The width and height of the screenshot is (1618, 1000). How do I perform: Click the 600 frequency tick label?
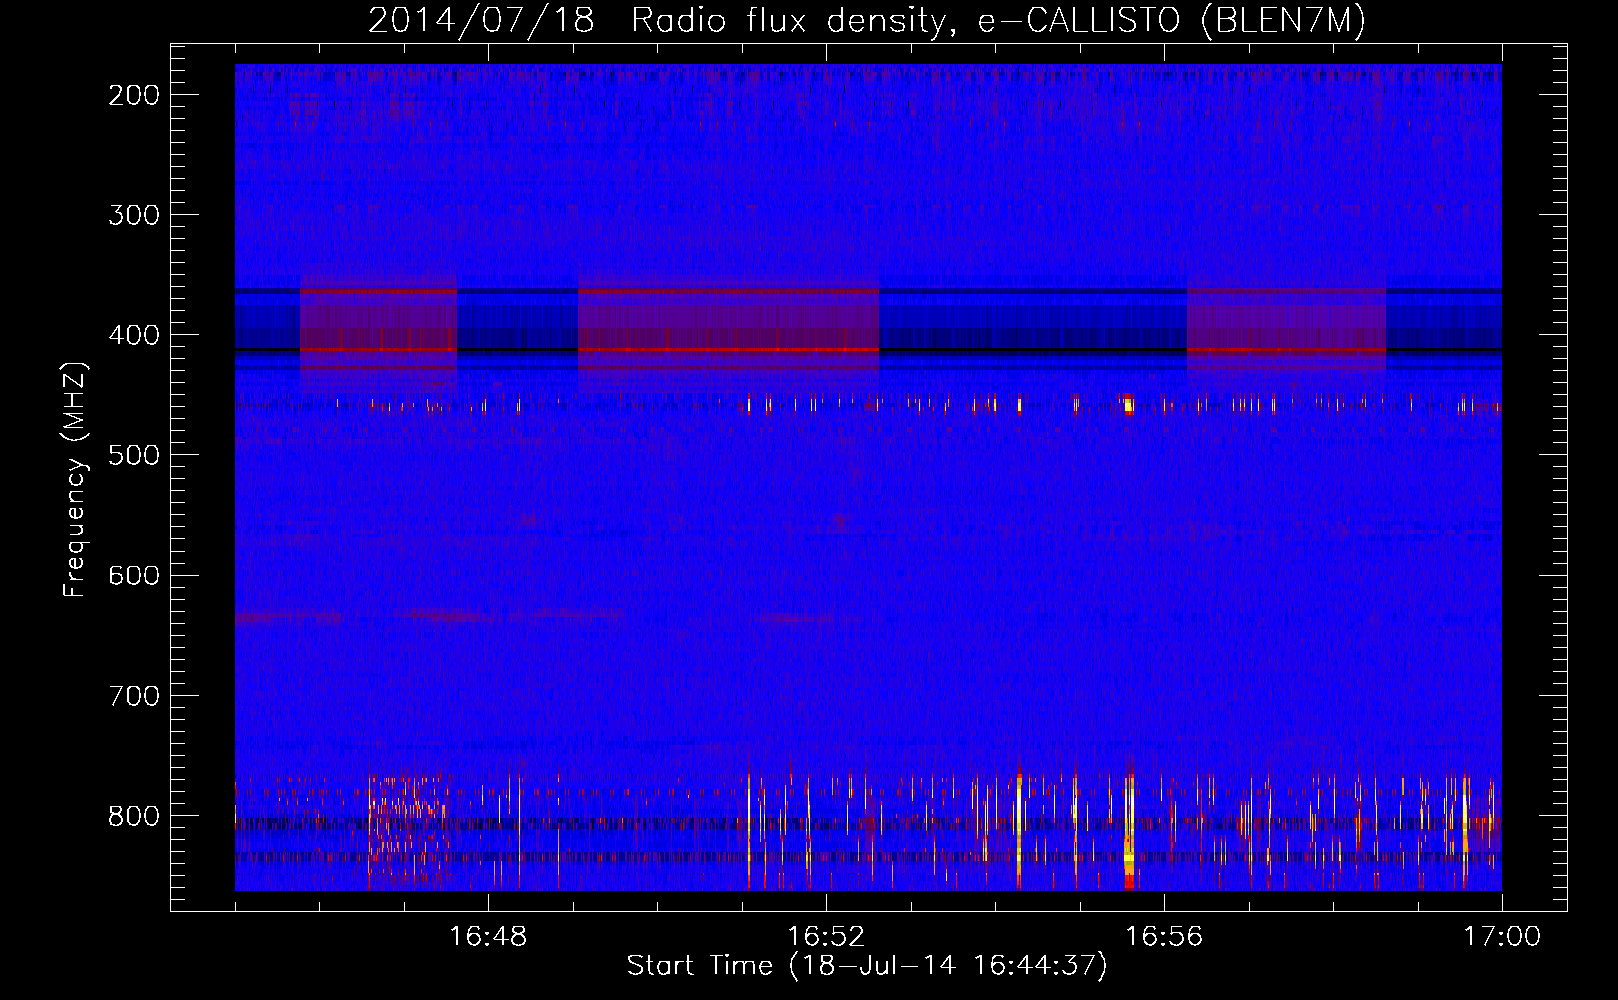click(134, 575)
